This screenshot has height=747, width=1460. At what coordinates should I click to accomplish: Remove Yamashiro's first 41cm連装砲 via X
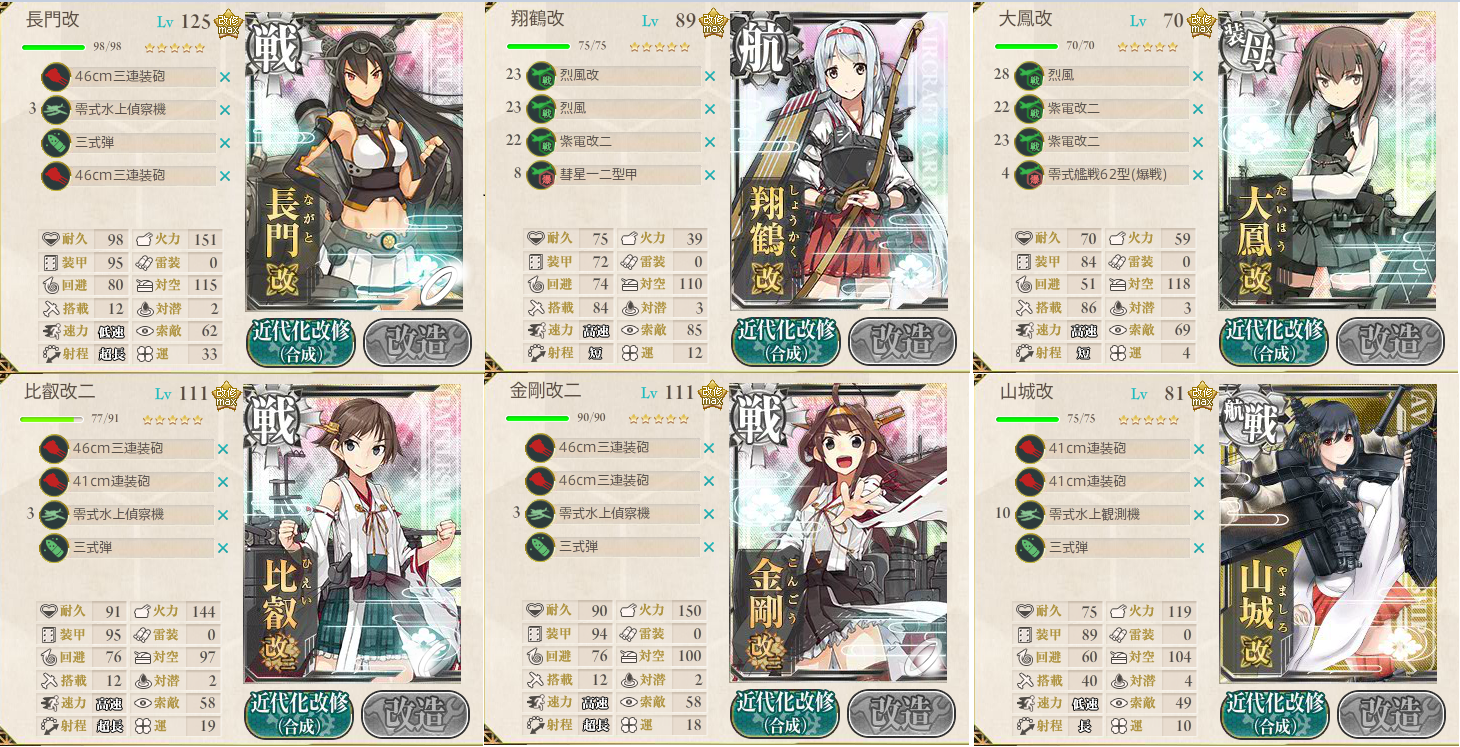pos(1198,449)
